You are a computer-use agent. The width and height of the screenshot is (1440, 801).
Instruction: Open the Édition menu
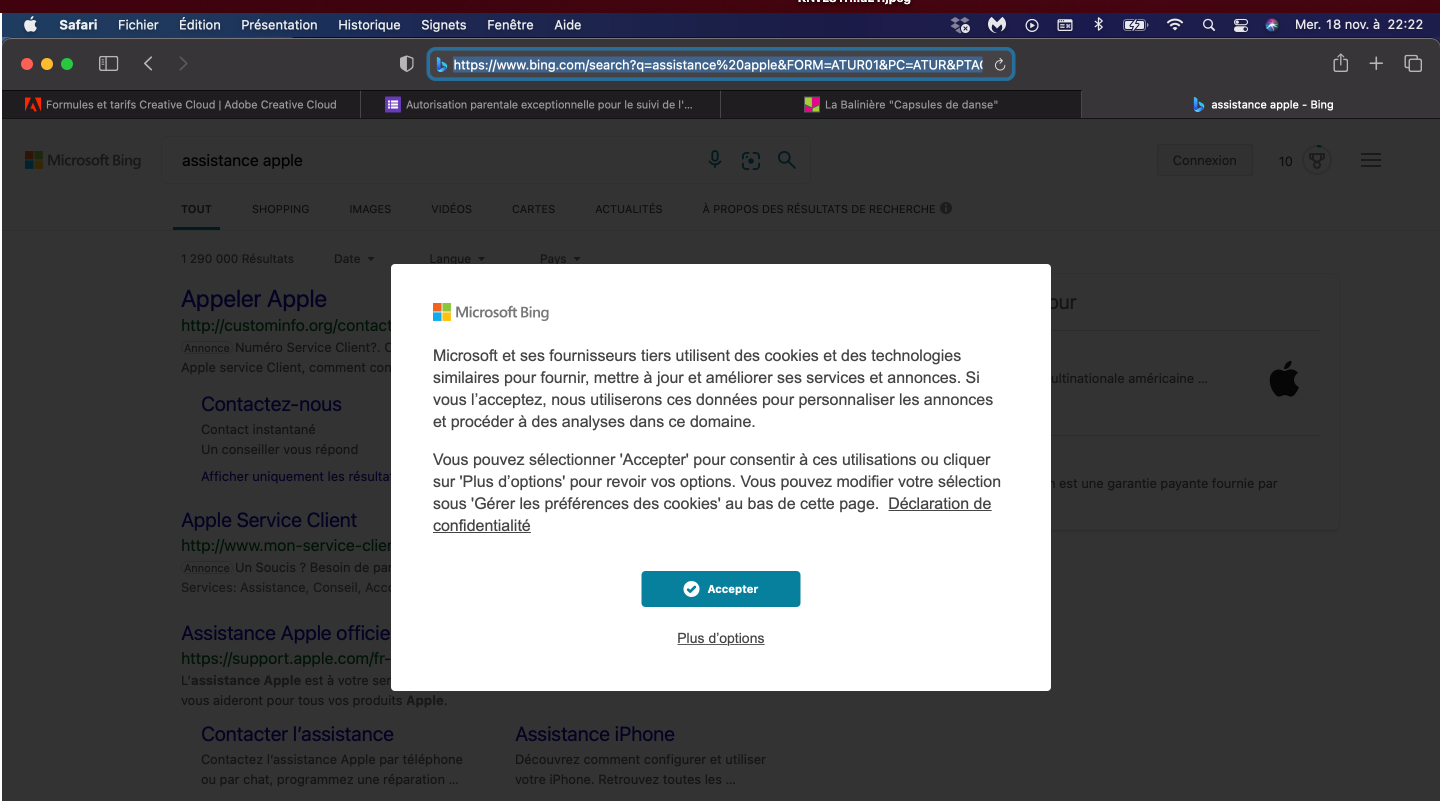pyautogui.click(x=200, y=25)
